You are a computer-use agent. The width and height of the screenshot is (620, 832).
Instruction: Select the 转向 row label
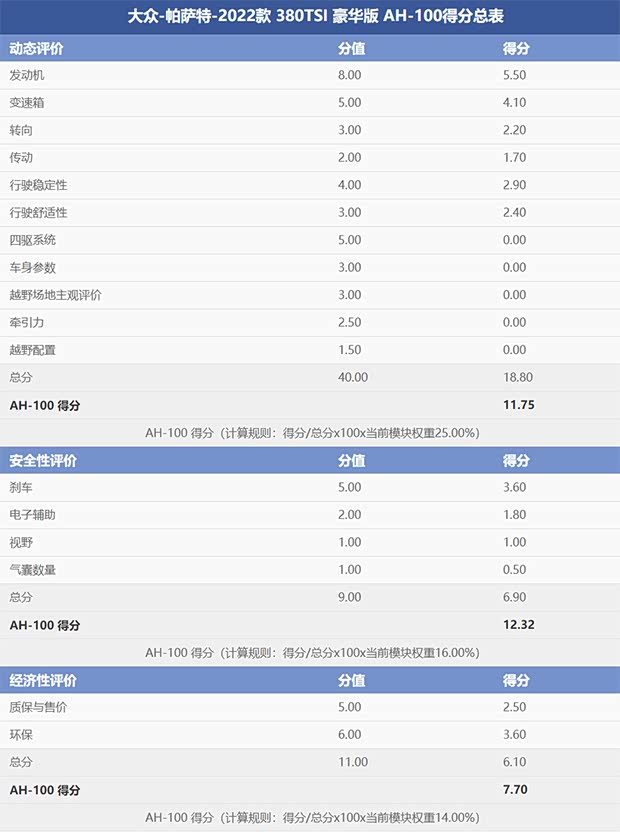click(21, 130)
